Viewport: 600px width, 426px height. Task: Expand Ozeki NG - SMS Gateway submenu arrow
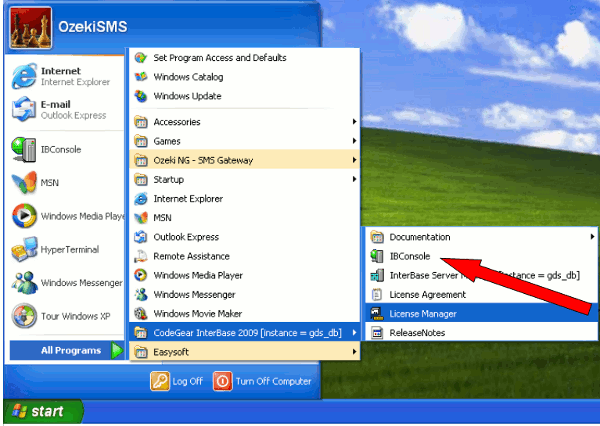pos(354,160)
